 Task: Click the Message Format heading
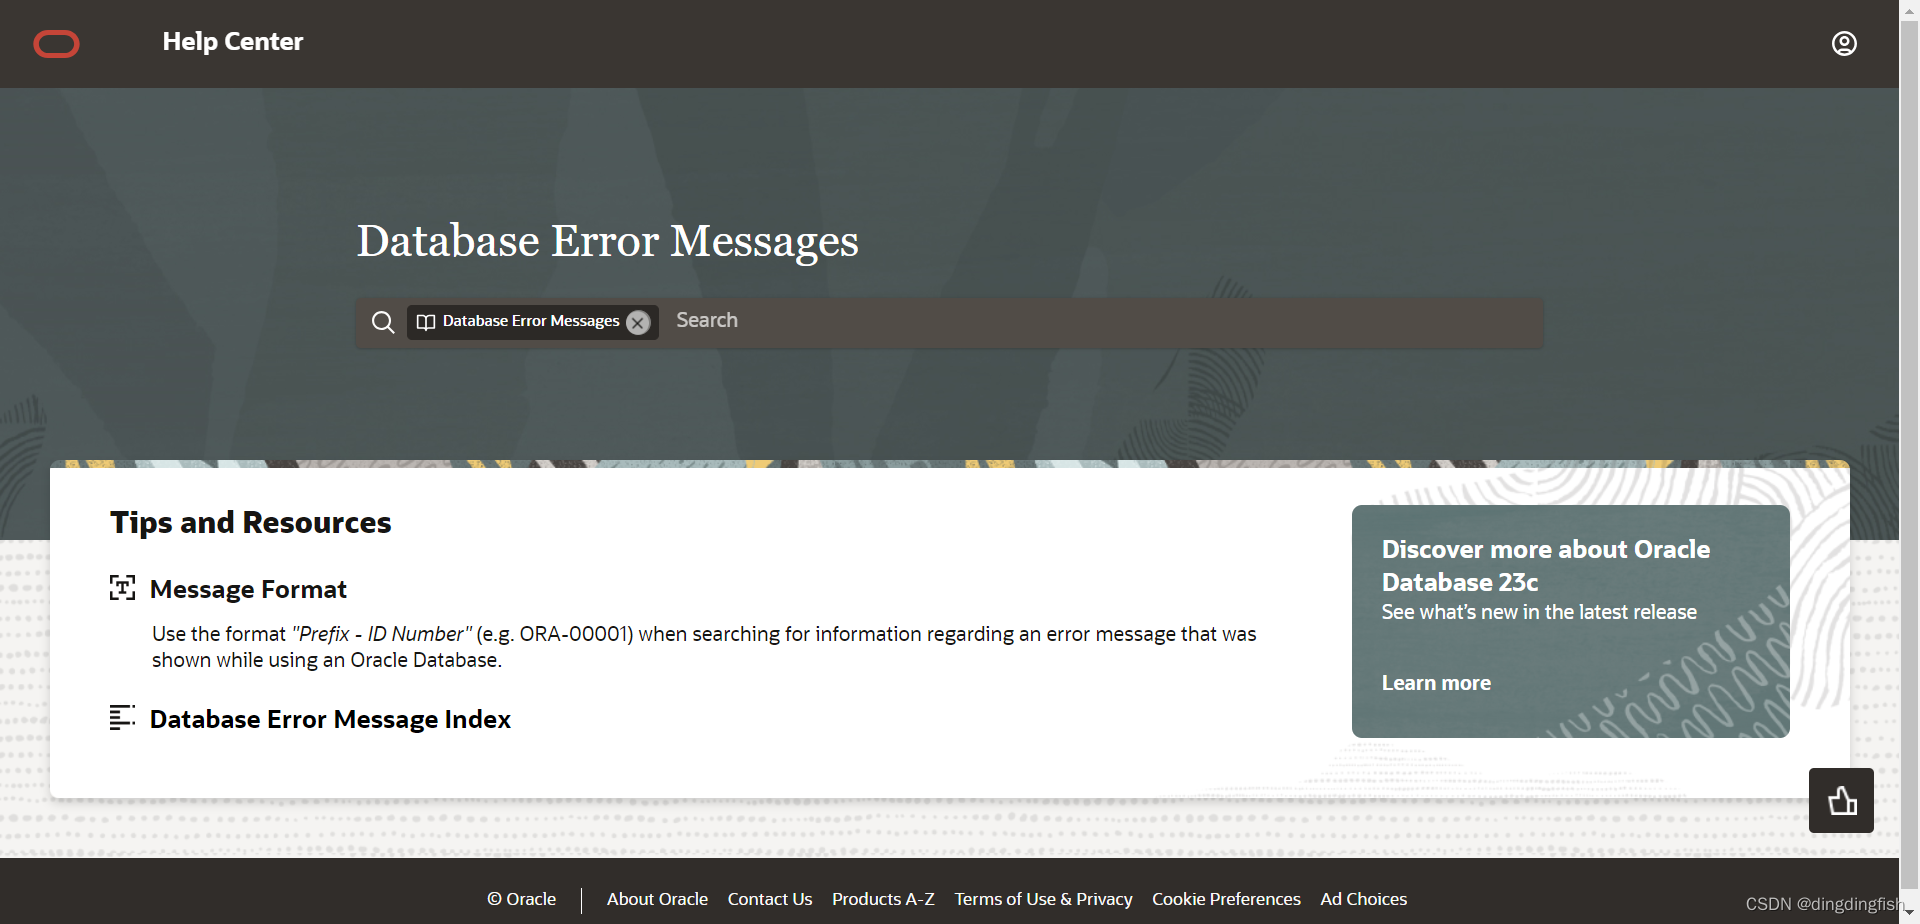[248, 589]
